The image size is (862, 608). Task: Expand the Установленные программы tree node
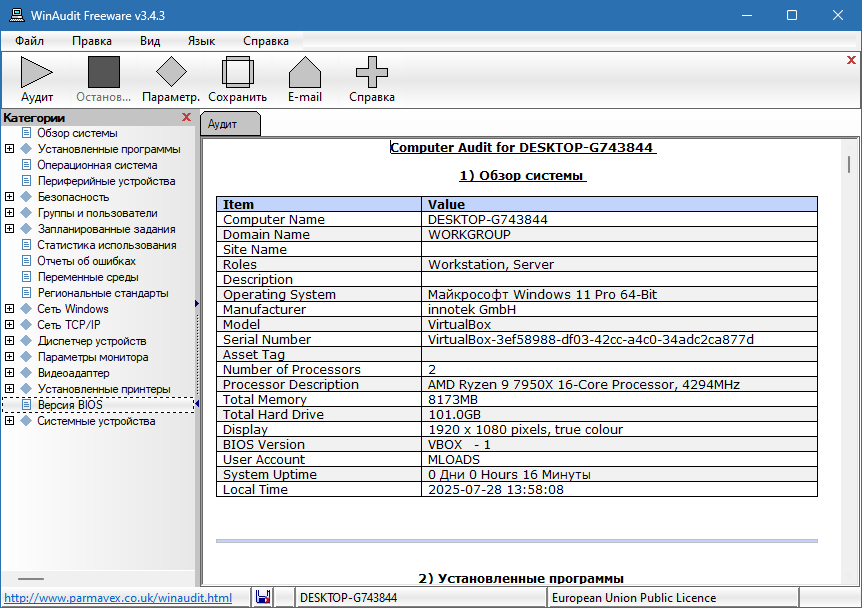tap(9, 148)
